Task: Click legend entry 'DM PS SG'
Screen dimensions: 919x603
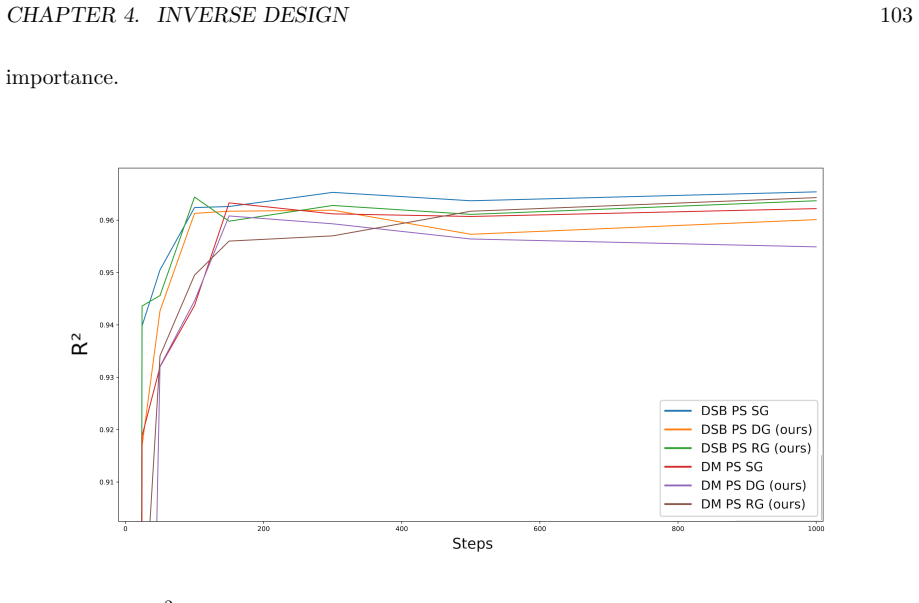Action: (x=731, y=467)
